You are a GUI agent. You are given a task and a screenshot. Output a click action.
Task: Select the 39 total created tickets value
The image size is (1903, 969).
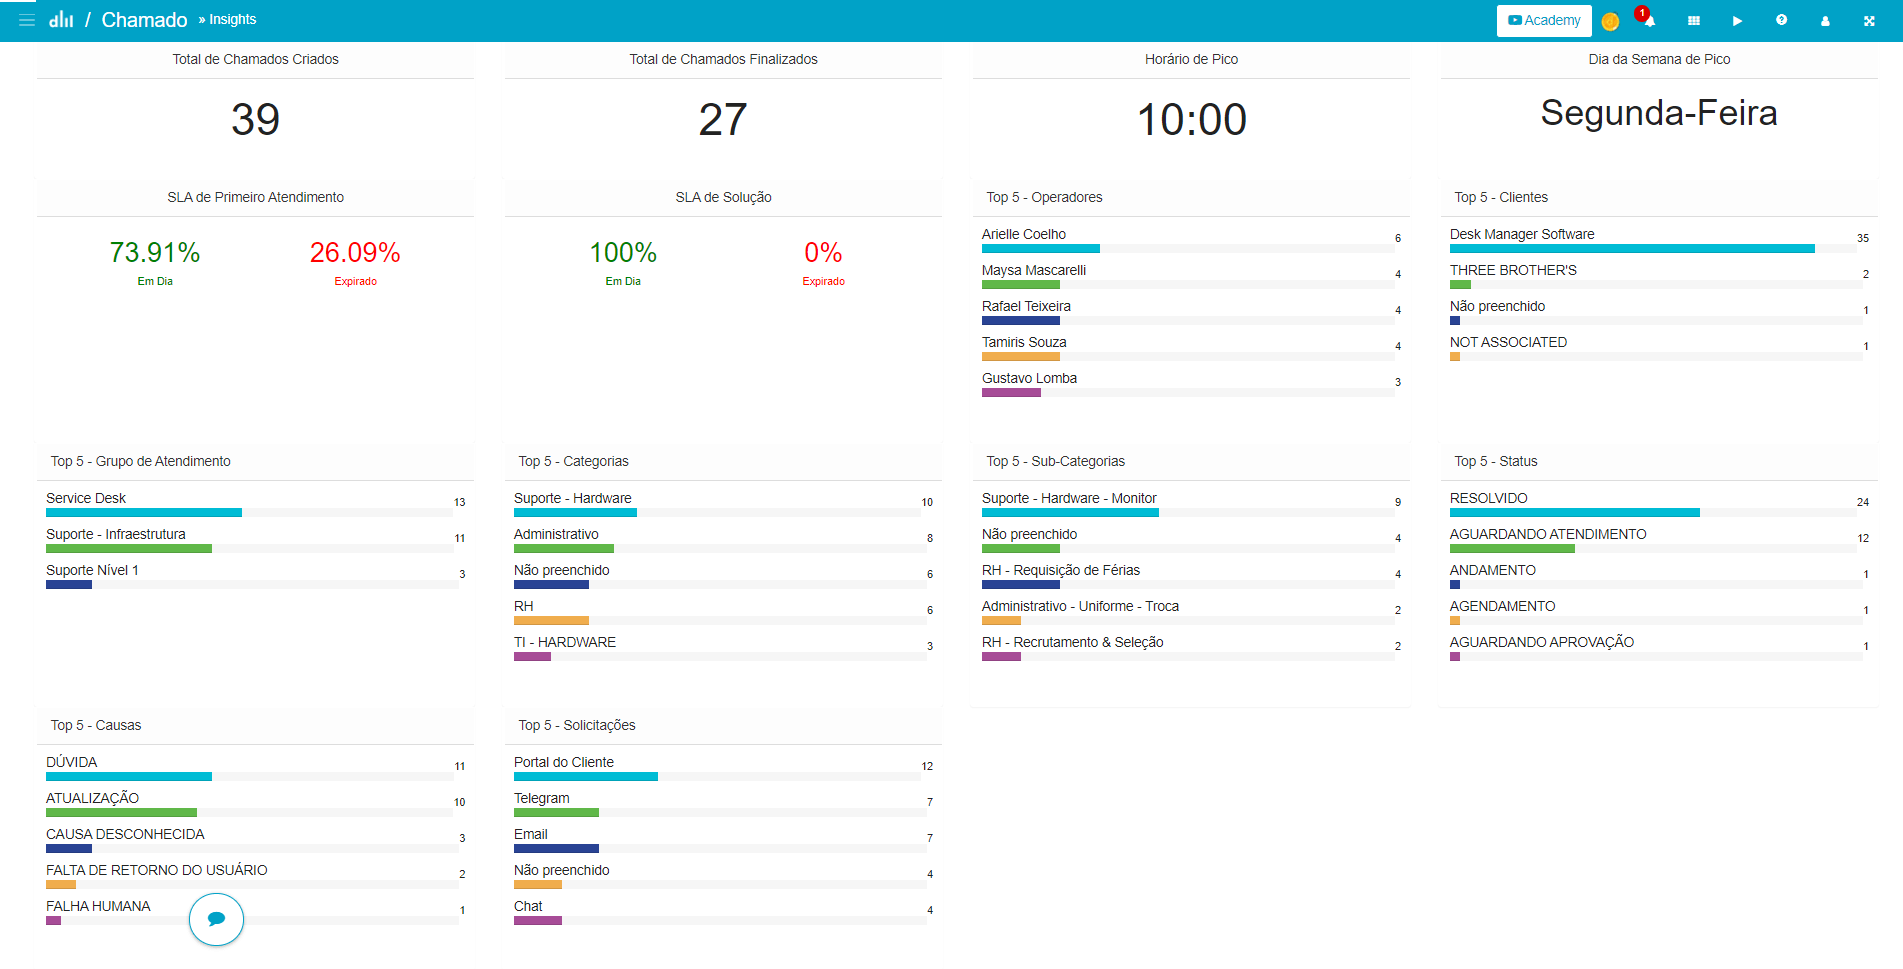click(x=256, y=119)
